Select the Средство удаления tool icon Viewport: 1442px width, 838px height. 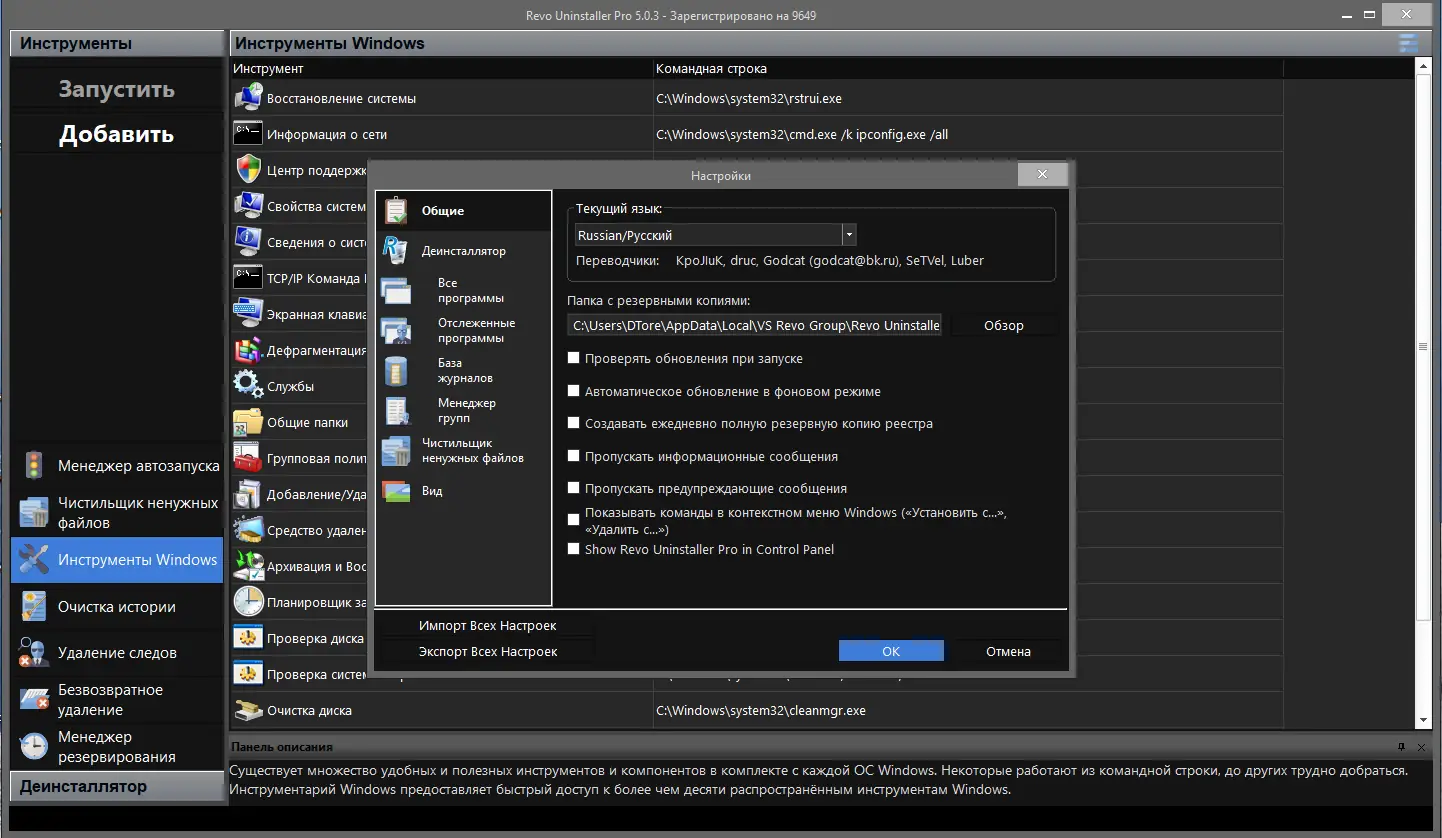pyautogui.click(x=248, y=530)
